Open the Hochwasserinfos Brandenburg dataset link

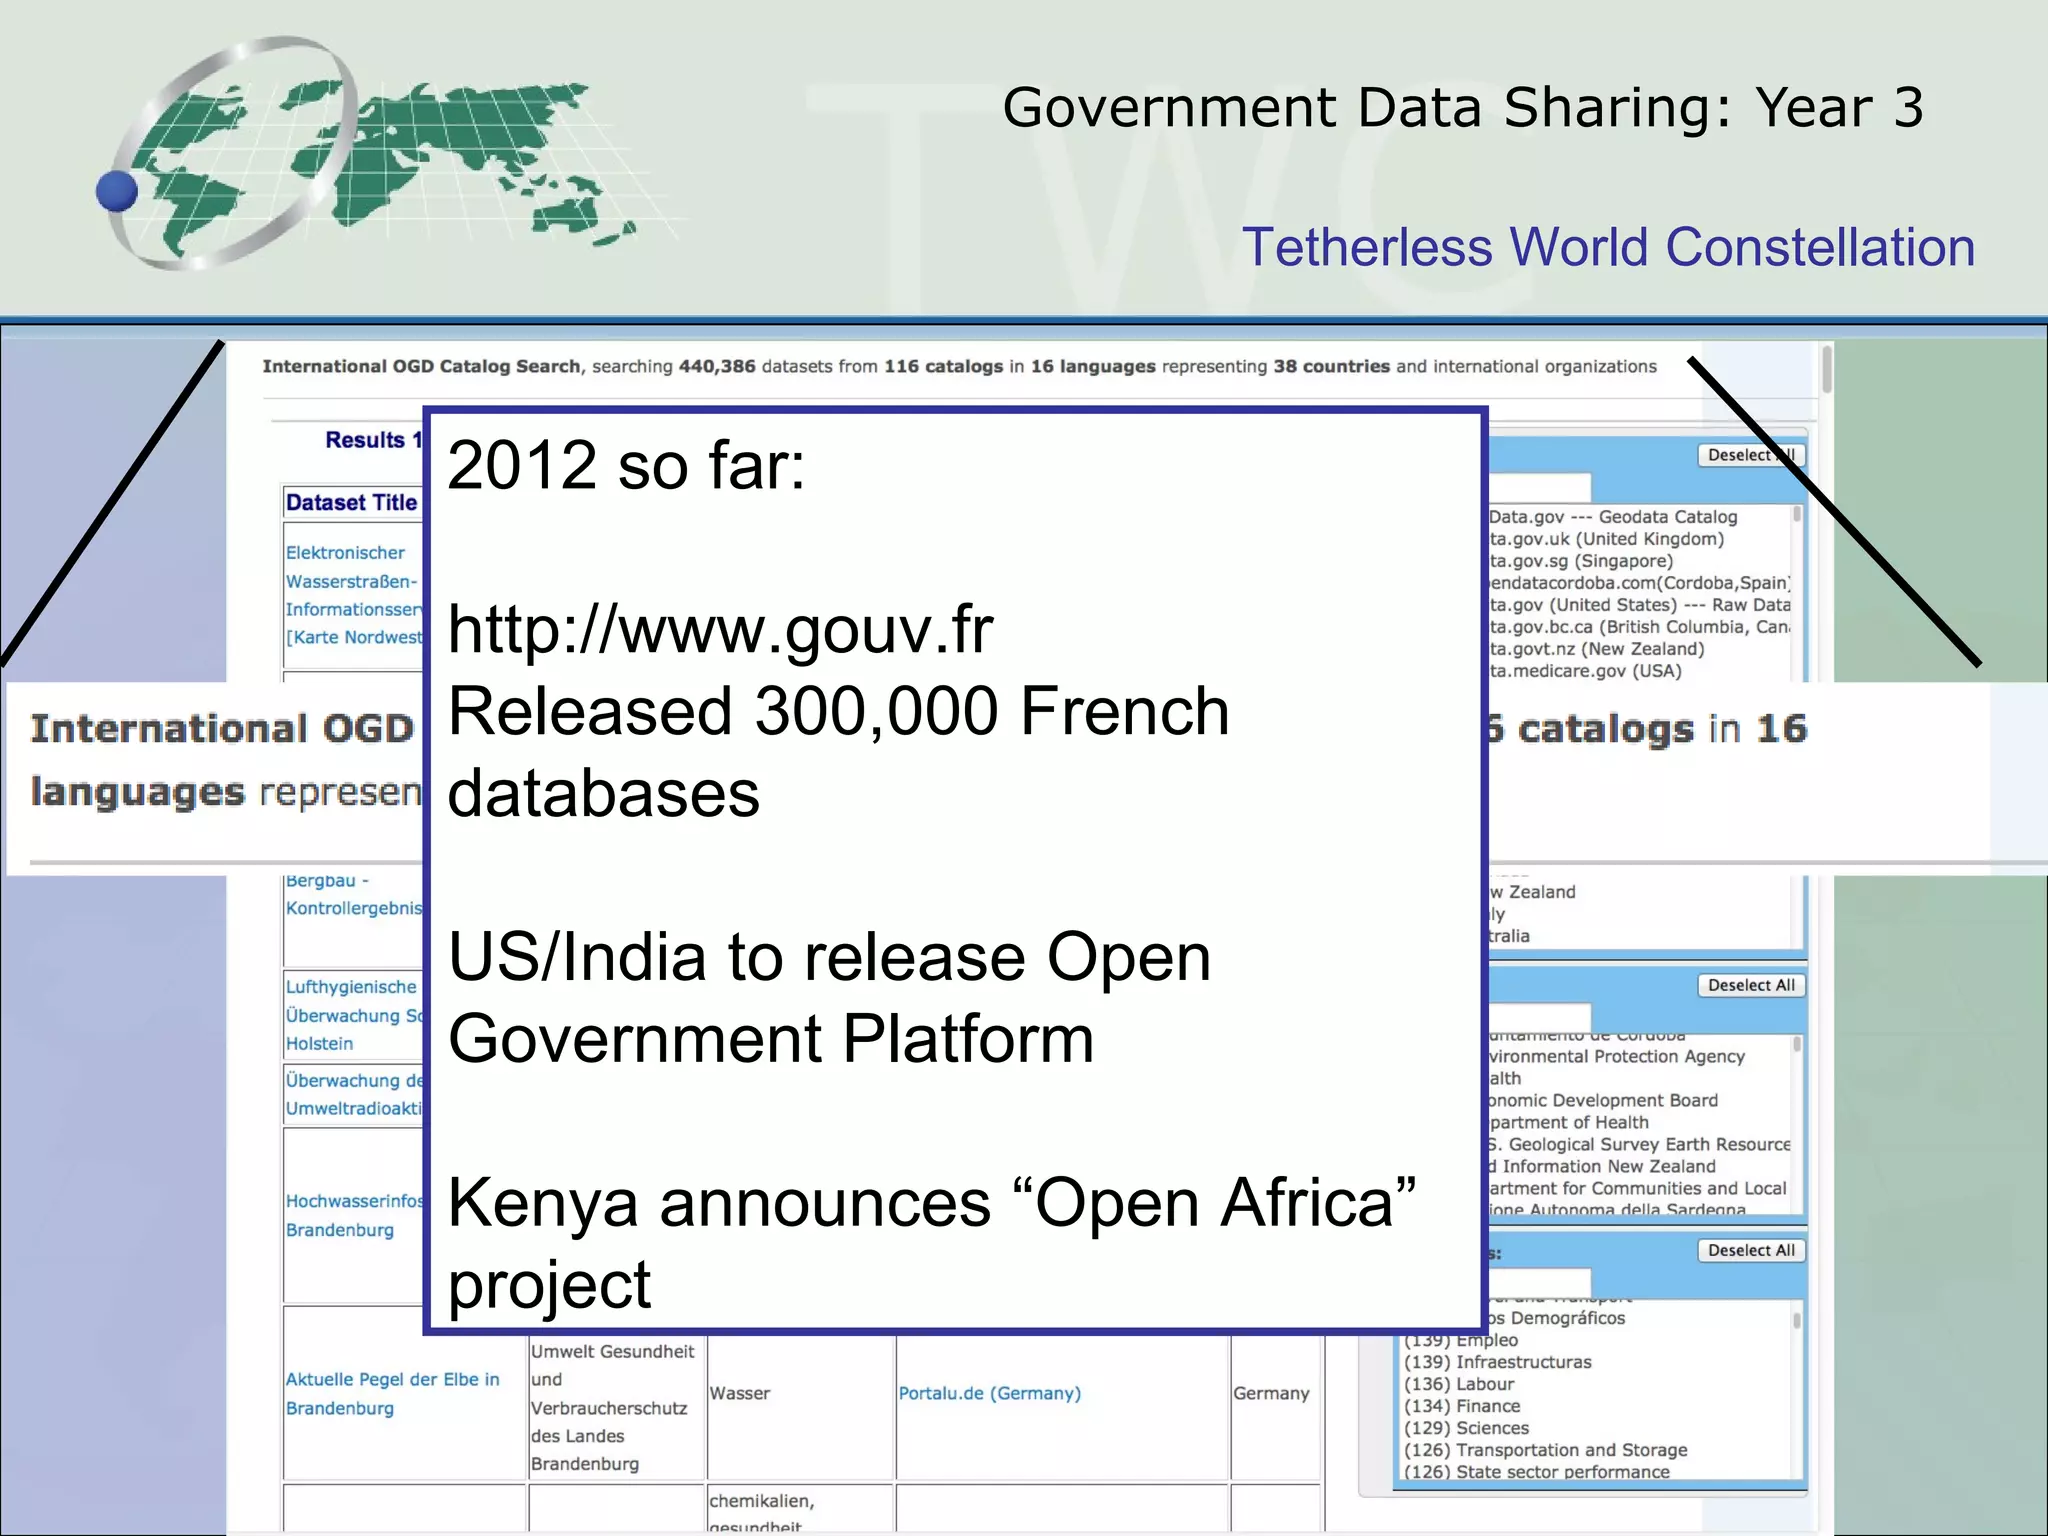pos(354,1215)
